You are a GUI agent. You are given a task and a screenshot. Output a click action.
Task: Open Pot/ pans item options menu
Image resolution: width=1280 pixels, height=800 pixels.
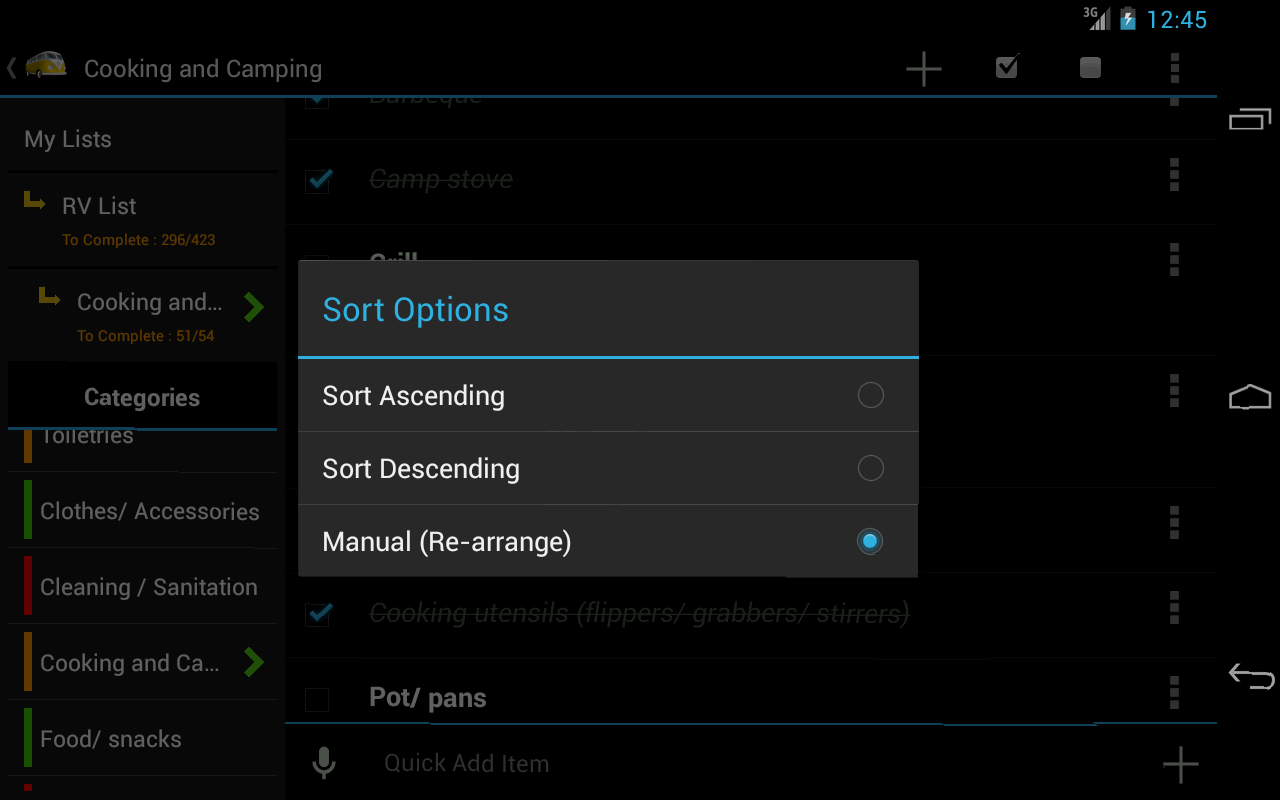(x=1174, y=692)
